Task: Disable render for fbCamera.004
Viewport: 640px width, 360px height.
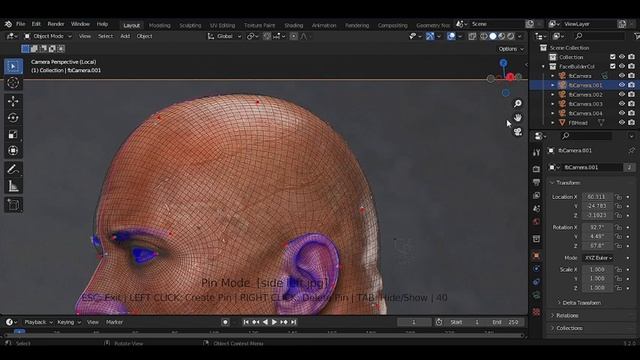Action: coord(631,113)
